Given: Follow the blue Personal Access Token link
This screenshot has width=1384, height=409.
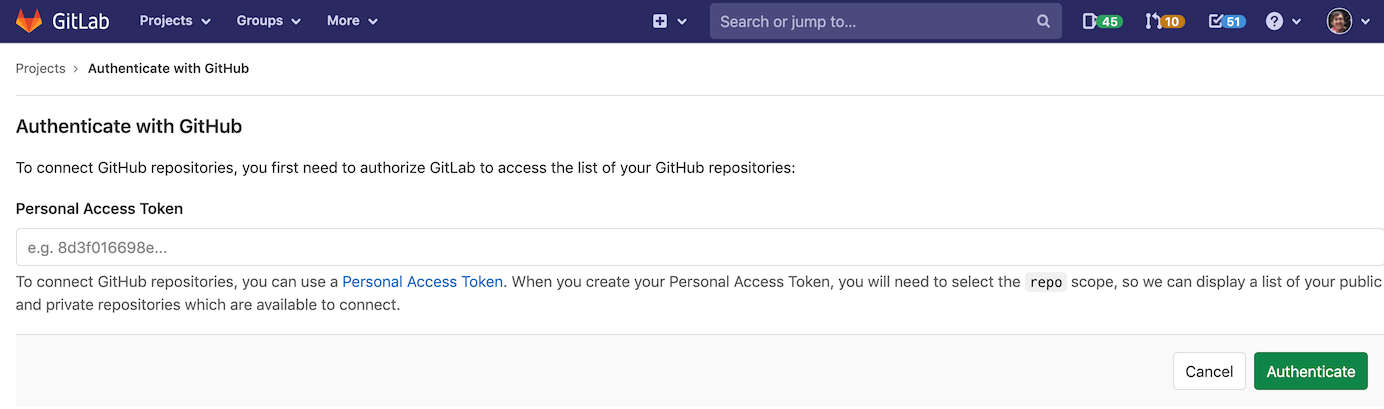Looking at the screenshot, I should (x=422, y=282).
